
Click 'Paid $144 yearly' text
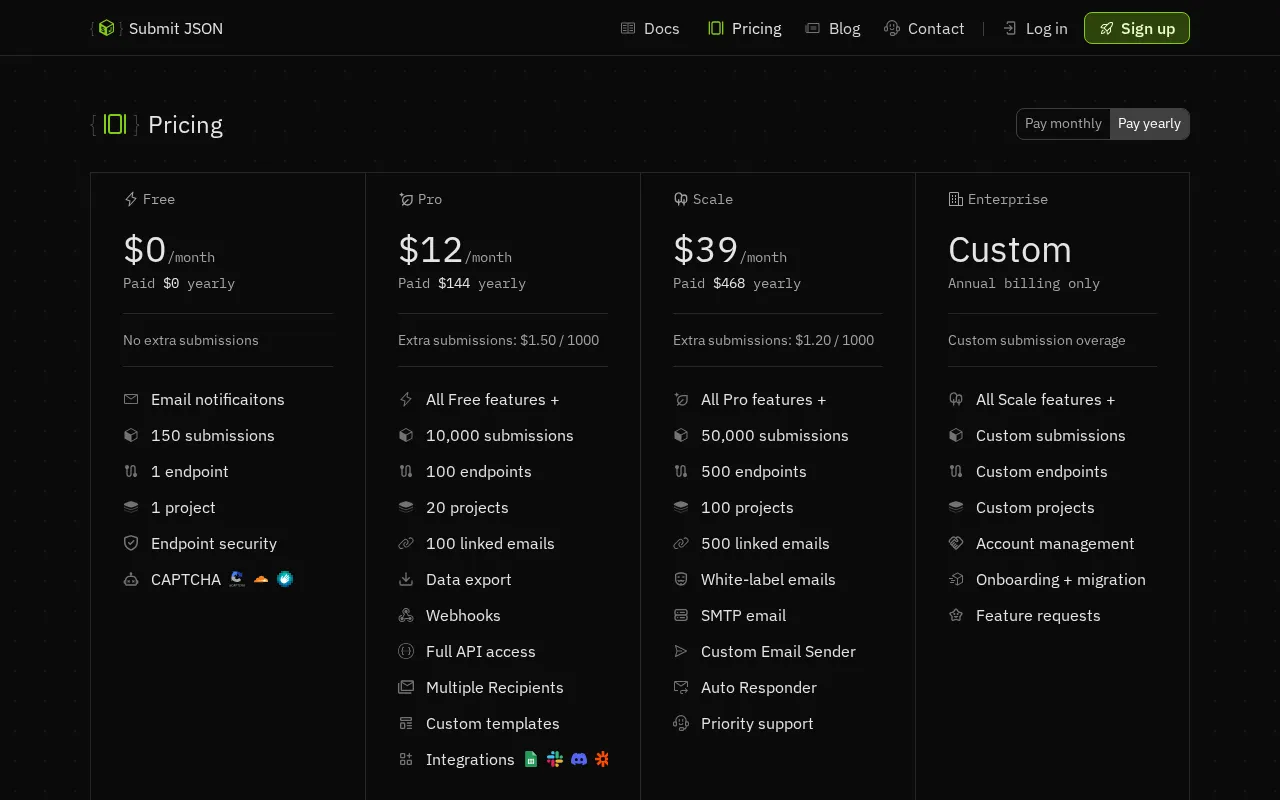pyautogui.click(x=462, y=283)
